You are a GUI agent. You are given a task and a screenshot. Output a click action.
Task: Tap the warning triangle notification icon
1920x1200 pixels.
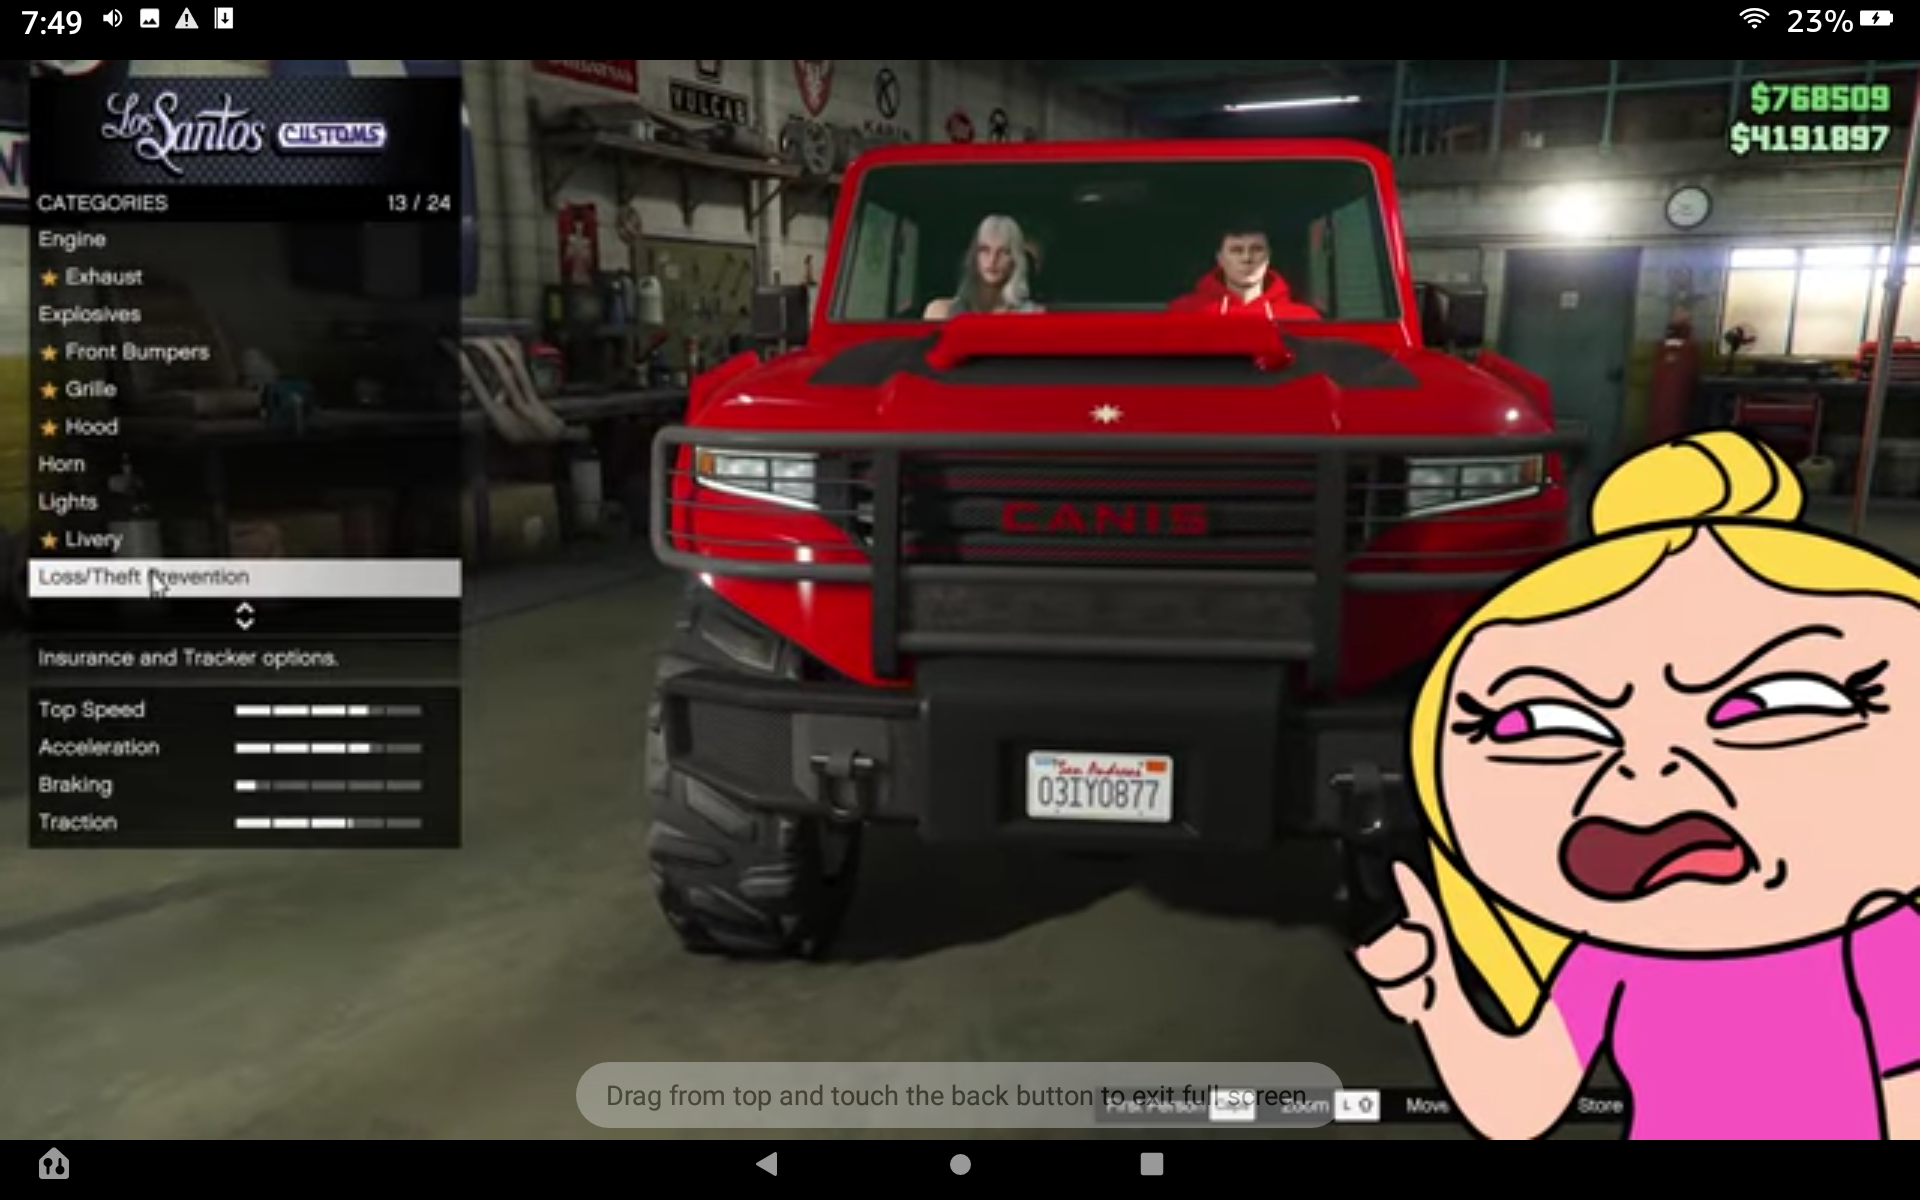click(x=186, y=19)
